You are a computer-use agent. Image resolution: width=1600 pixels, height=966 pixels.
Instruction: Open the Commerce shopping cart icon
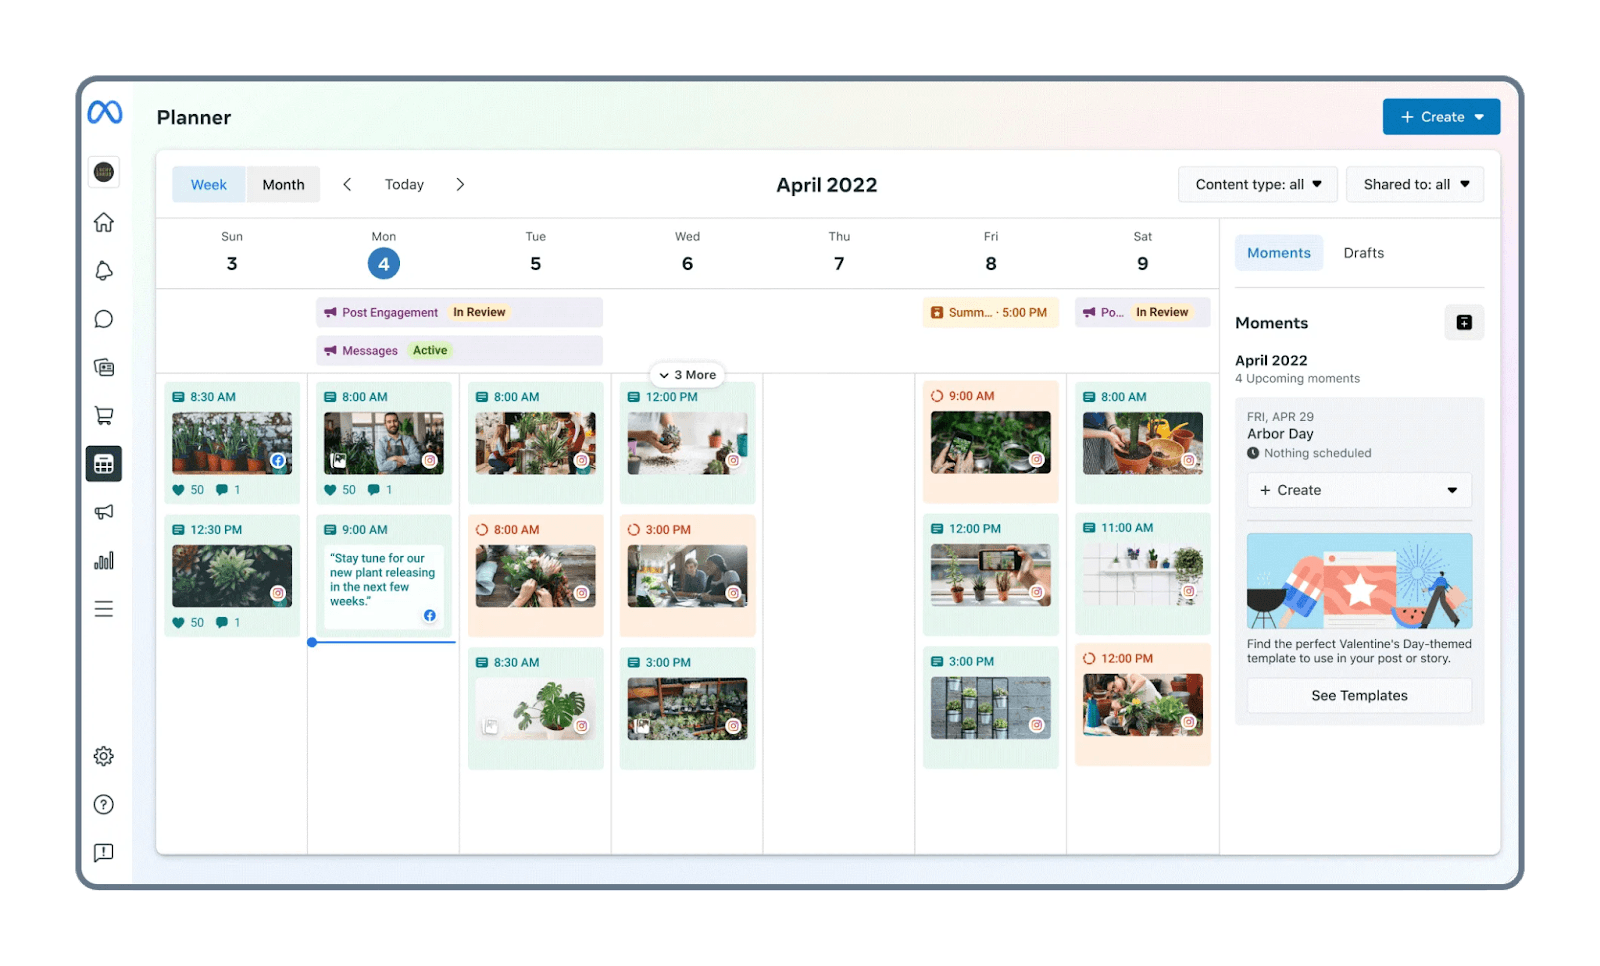[104, 415]
